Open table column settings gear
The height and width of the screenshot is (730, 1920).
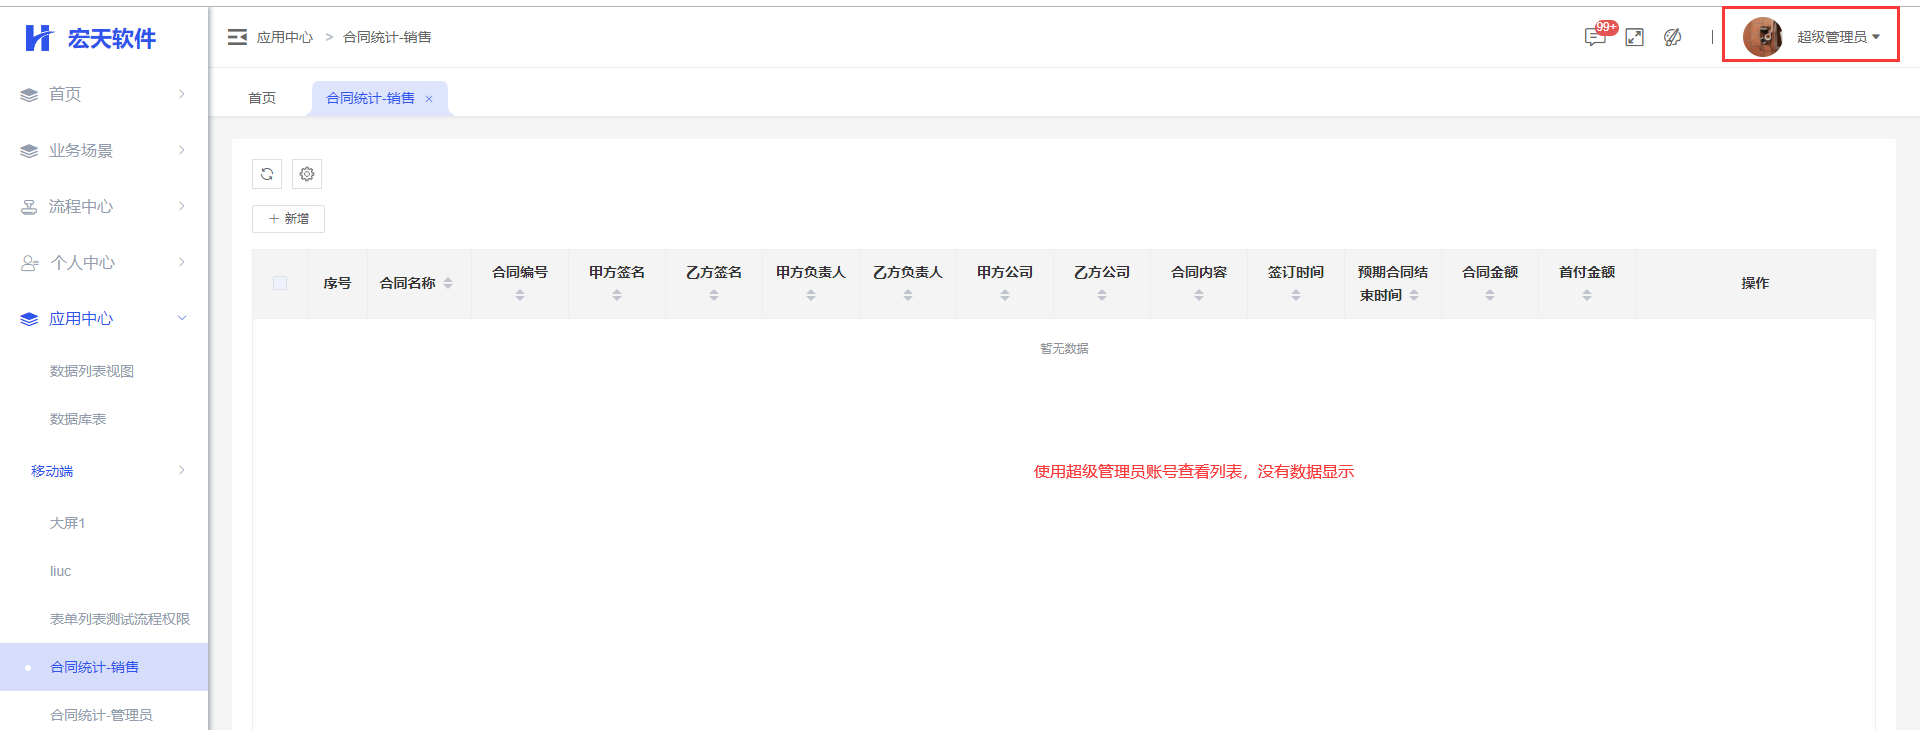point(307,174)
